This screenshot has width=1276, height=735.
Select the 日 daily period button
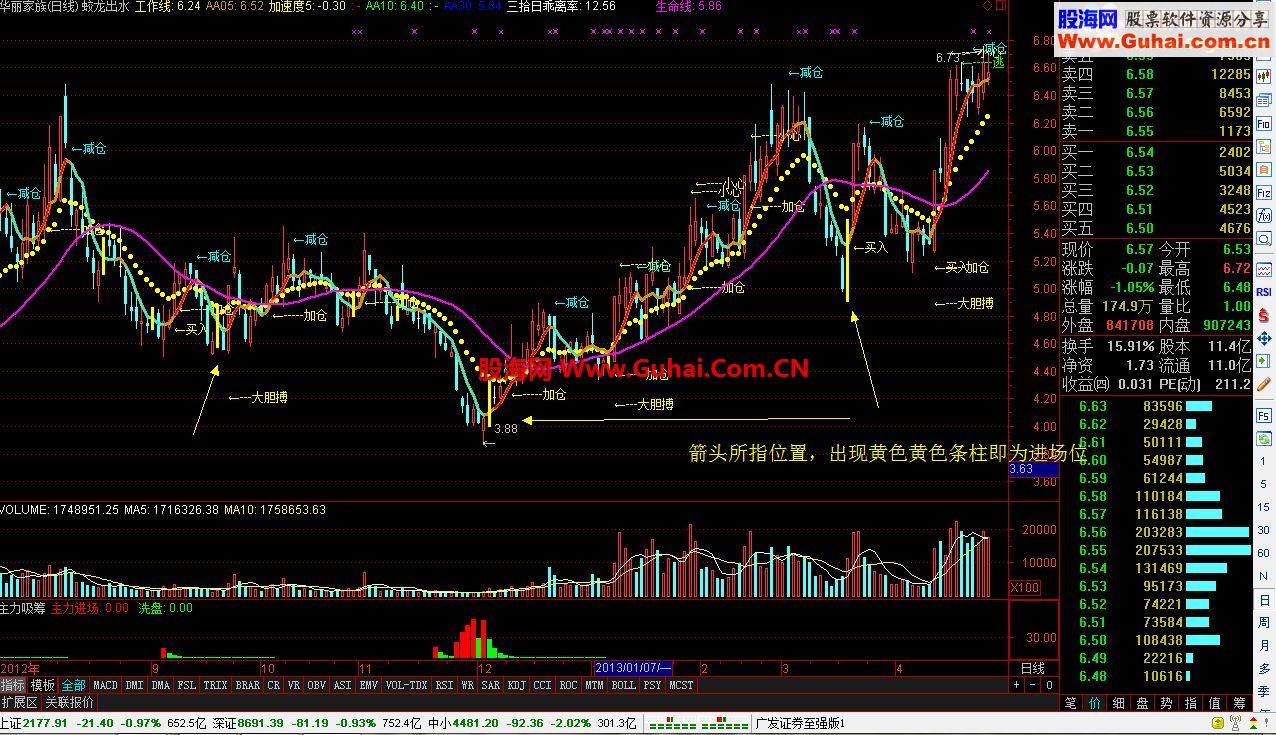point(1264,599)
